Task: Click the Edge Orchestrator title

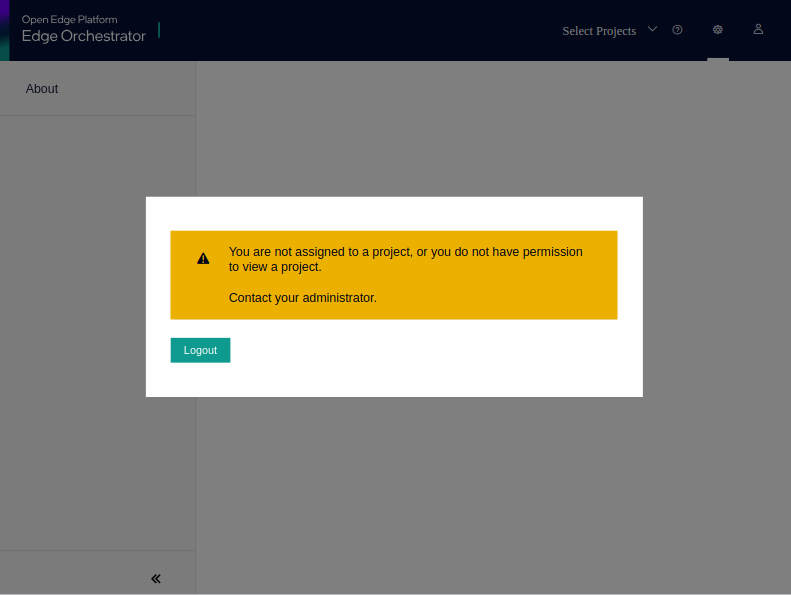Action: [84, 36]
